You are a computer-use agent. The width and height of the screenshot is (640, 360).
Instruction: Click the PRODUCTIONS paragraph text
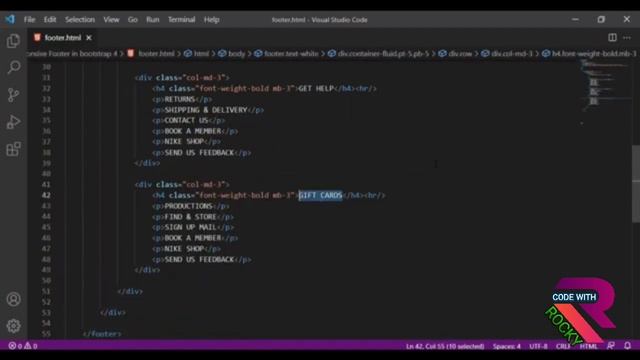(188, 206)
